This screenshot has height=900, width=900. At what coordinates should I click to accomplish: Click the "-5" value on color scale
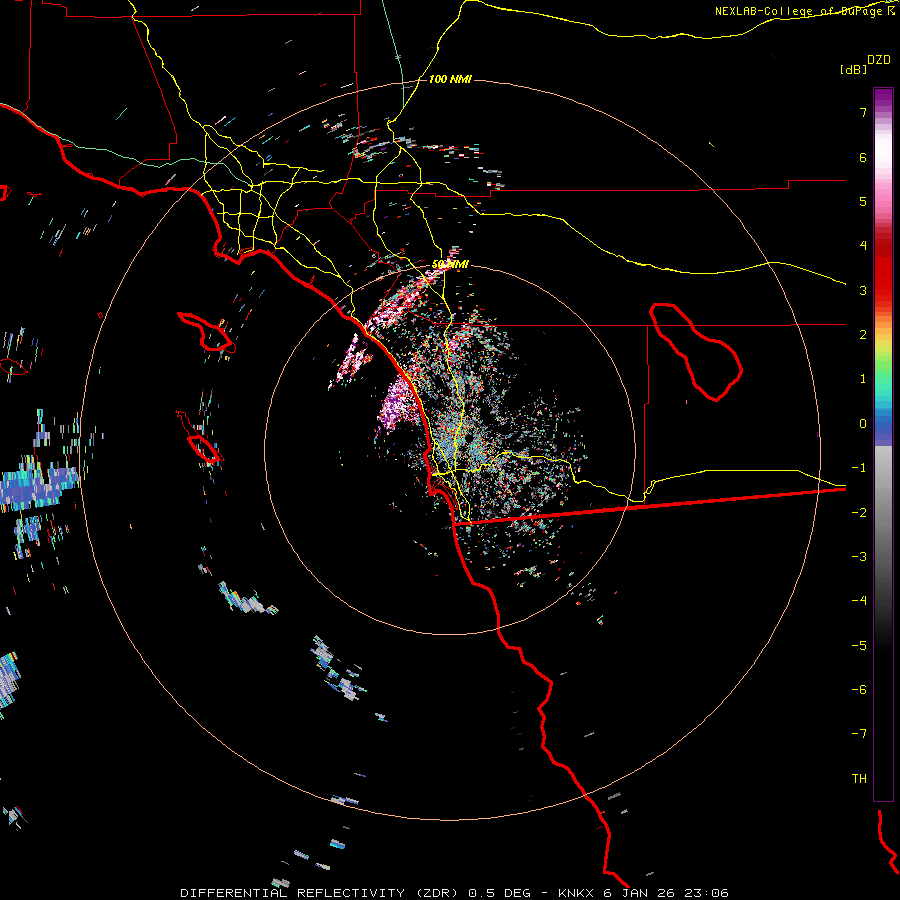point(859,646)
